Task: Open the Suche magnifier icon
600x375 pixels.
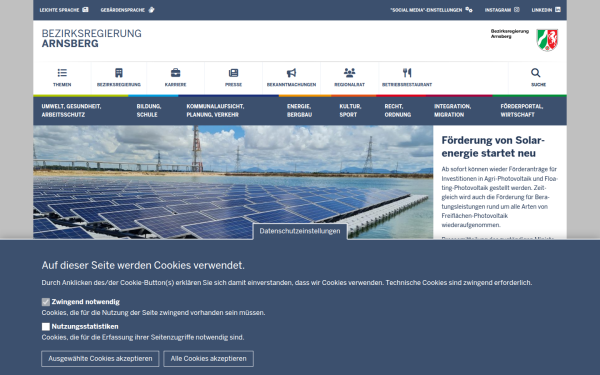Action: pyautogui.click(x=535, y=73)
